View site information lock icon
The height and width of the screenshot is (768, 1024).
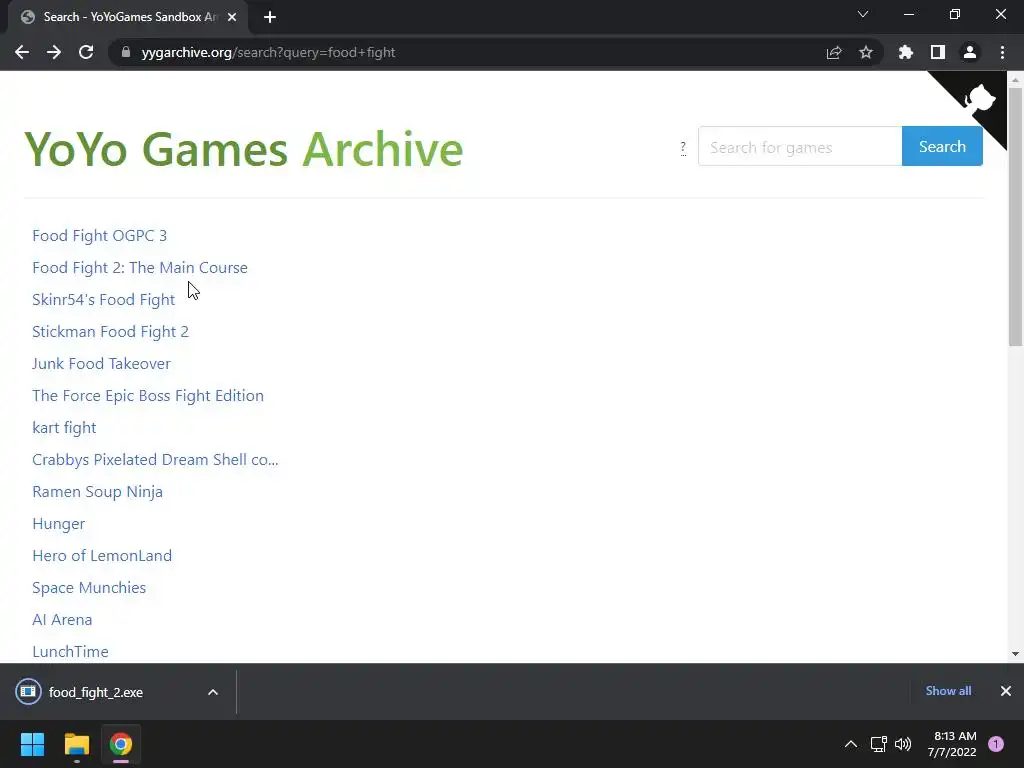click(x=126, y=52)
